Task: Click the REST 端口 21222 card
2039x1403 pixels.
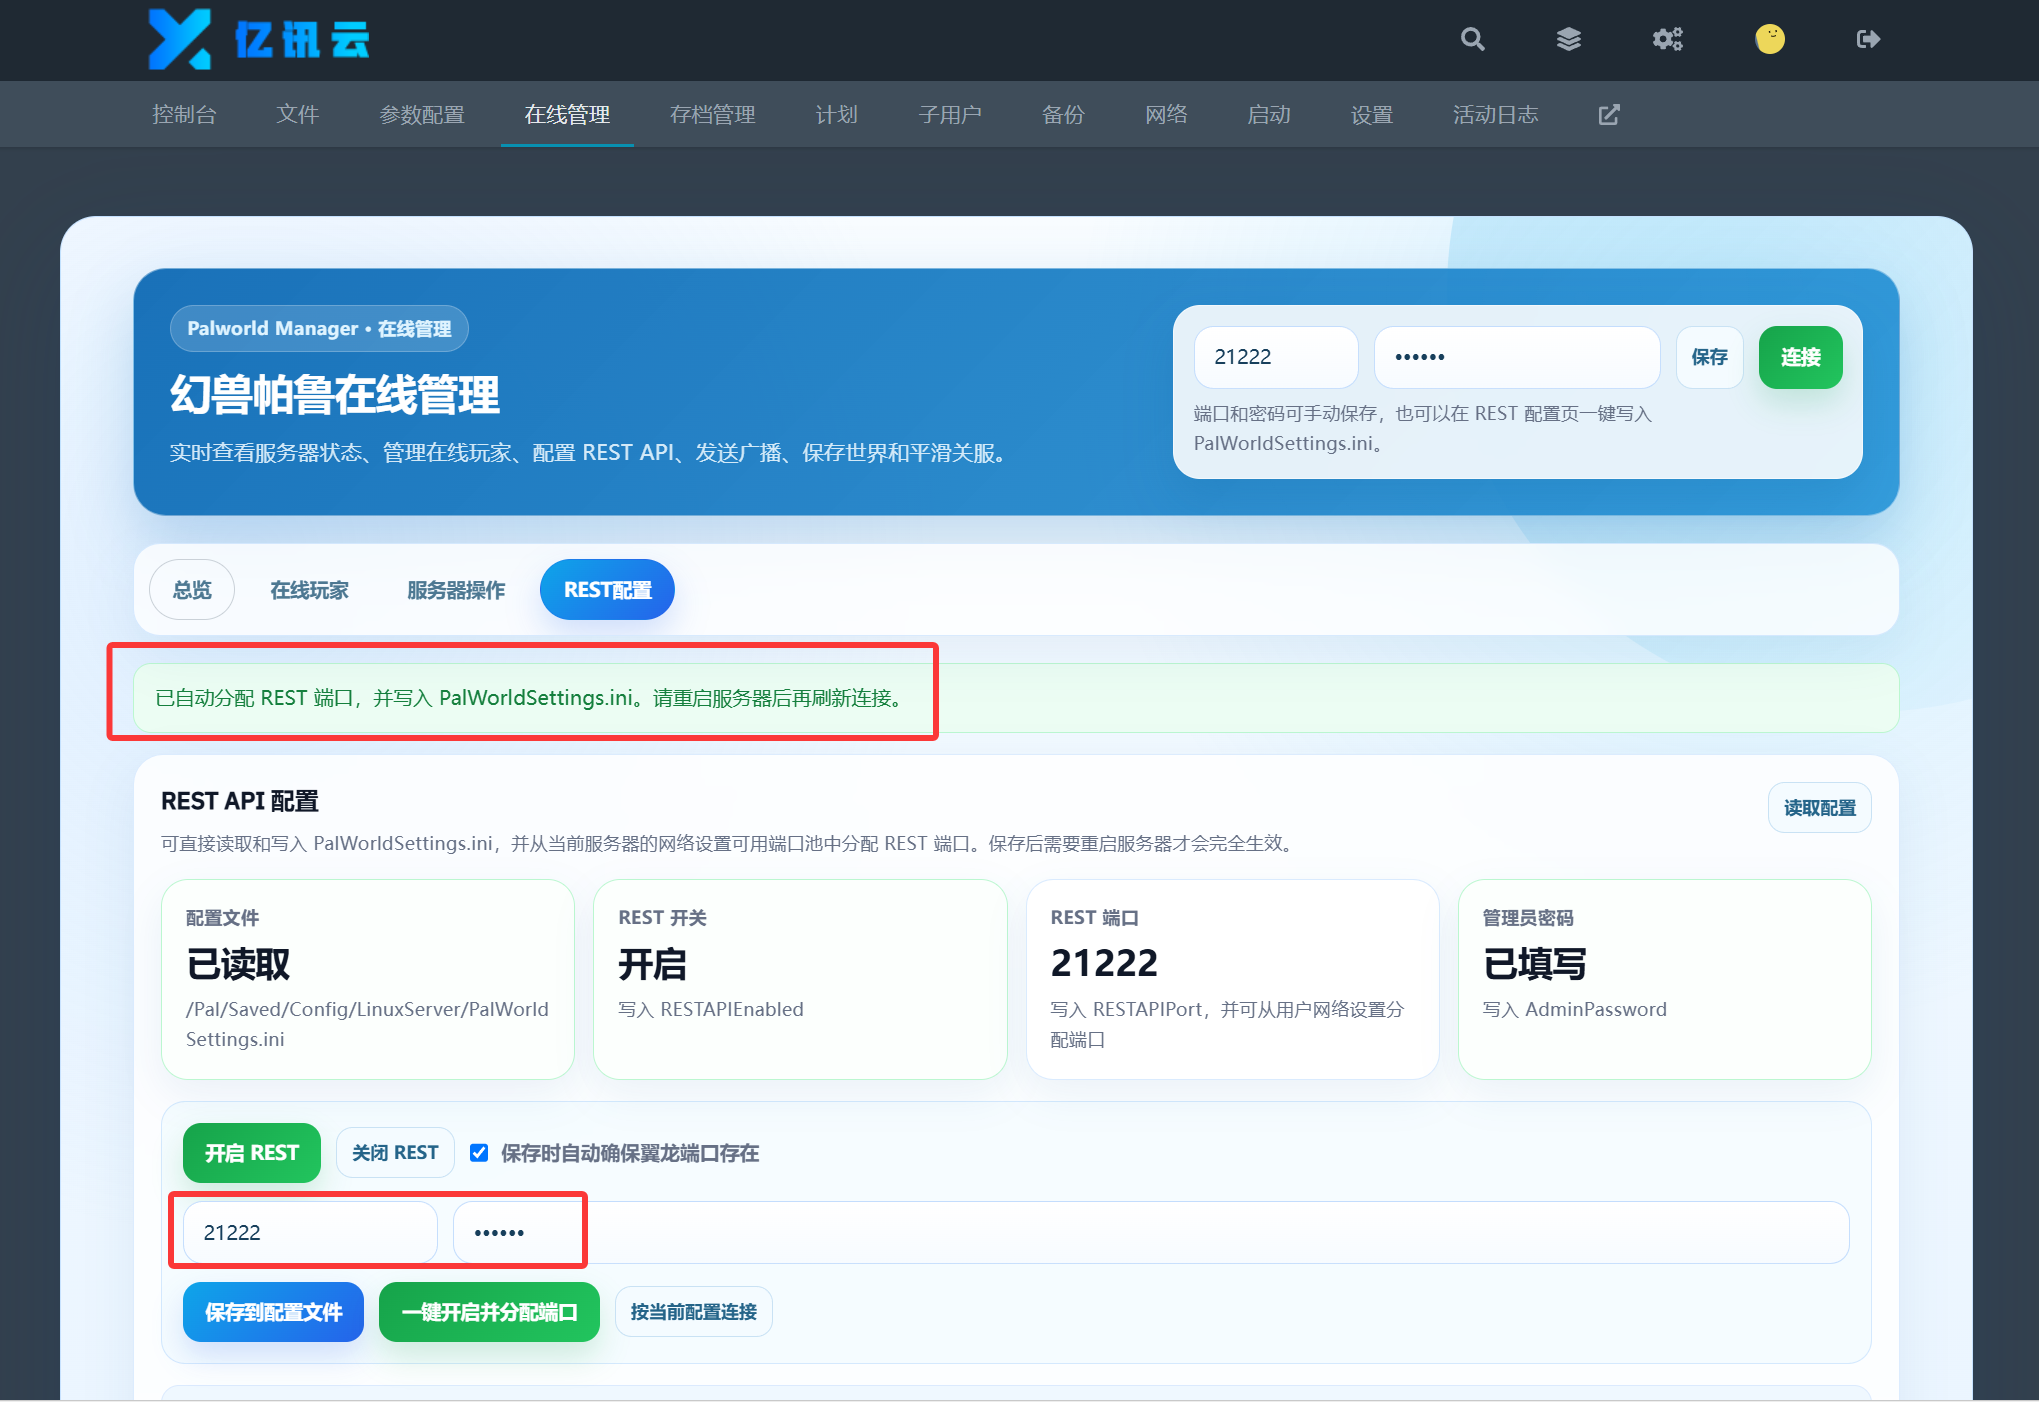Action: click(1232, 979)
